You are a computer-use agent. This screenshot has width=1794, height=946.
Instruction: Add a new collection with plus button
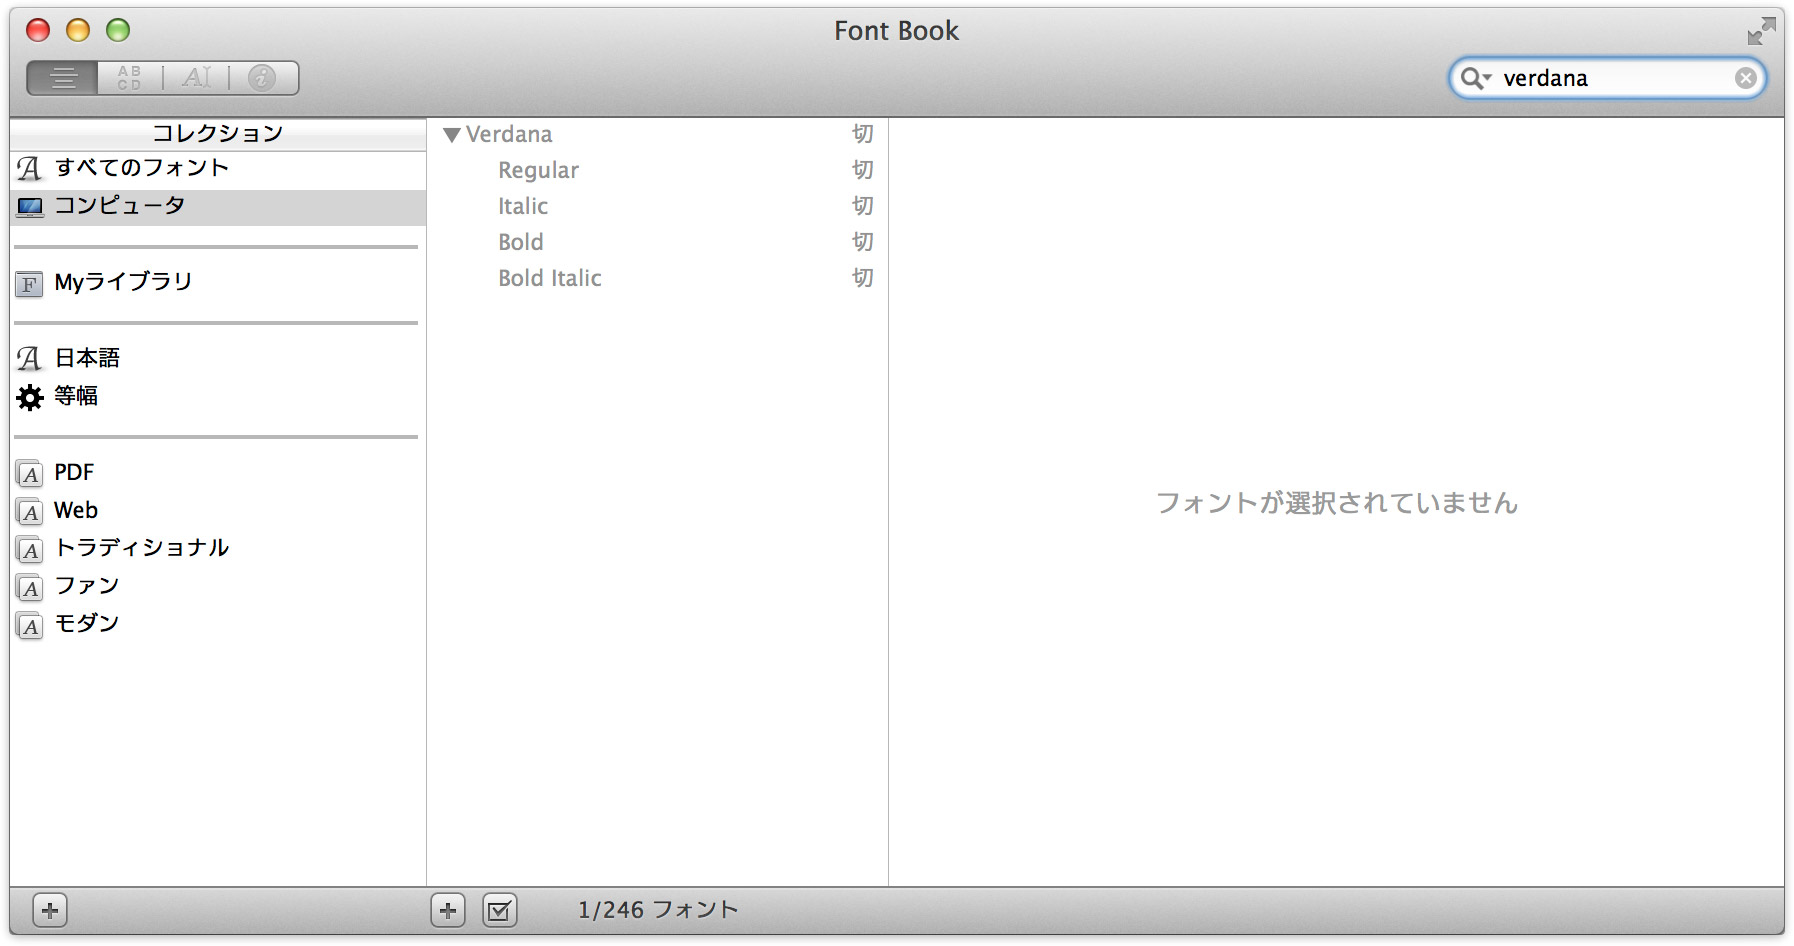click(50, 910)
